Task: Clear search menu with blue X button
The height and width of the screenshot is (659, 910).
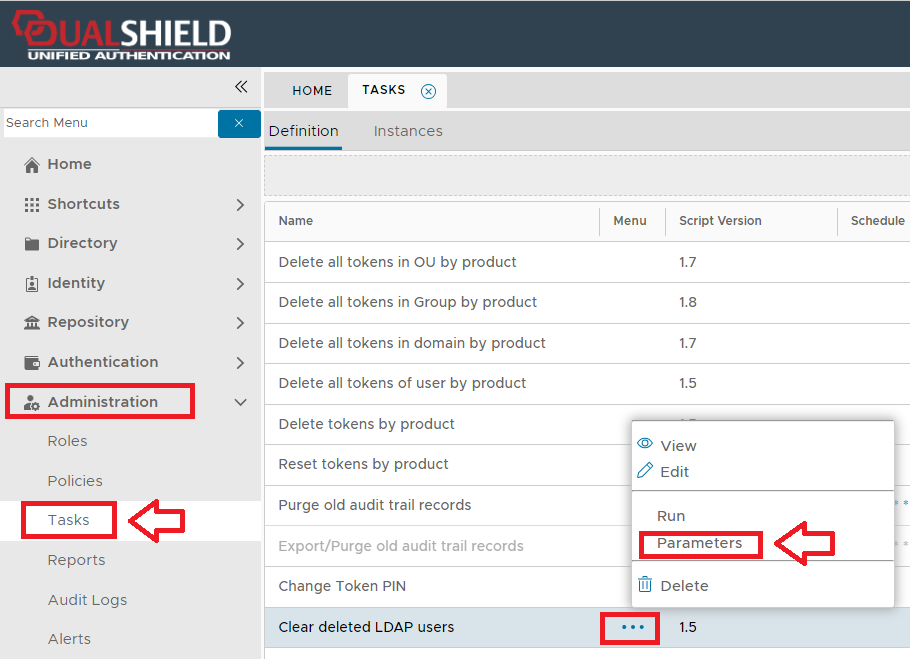Action: click(239, 123)
